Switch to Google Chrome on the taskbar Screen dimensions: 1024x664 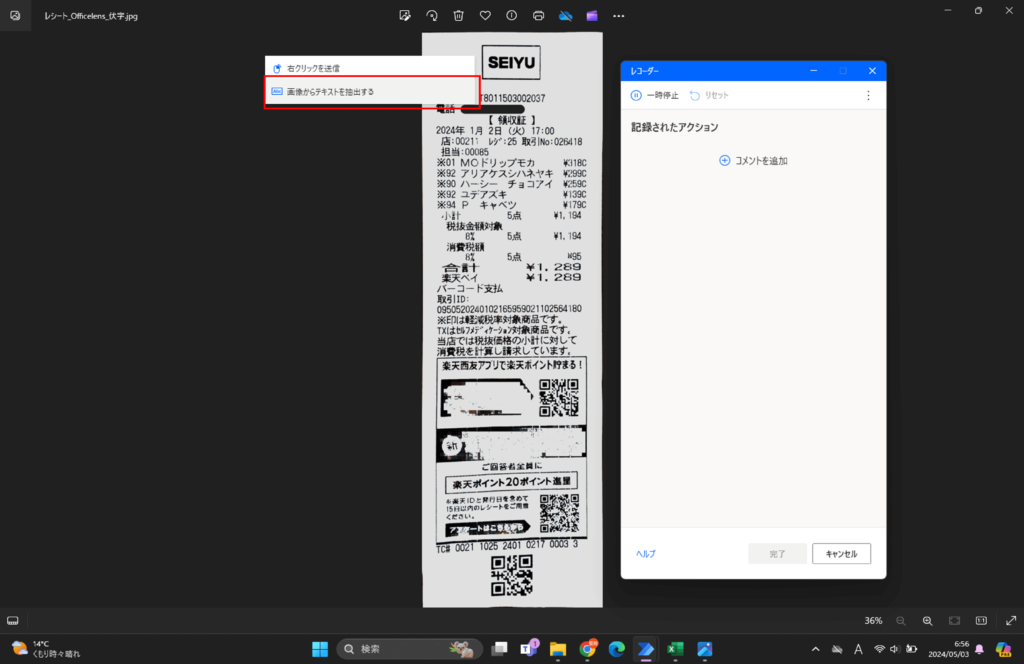pos(588,649)
